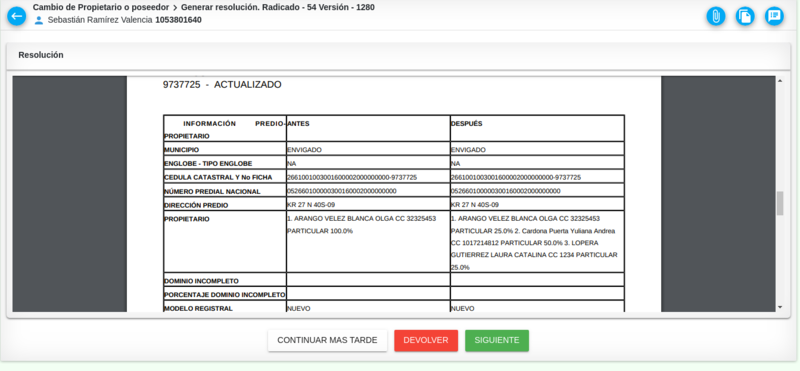Click 'NA' in the DESPUÉS column

coord(455,164)
